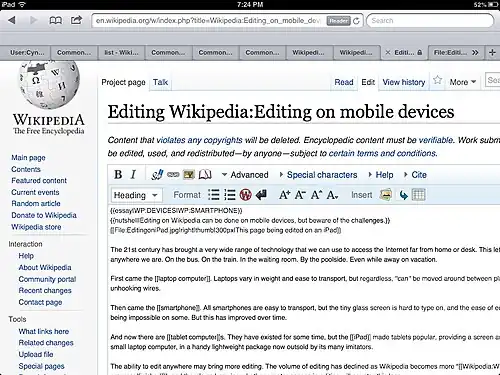The height and width of the screenshot is (375, 500).
Task: Apply italic formatting in the editor toolbar
Action: click(x=133, y=174)
